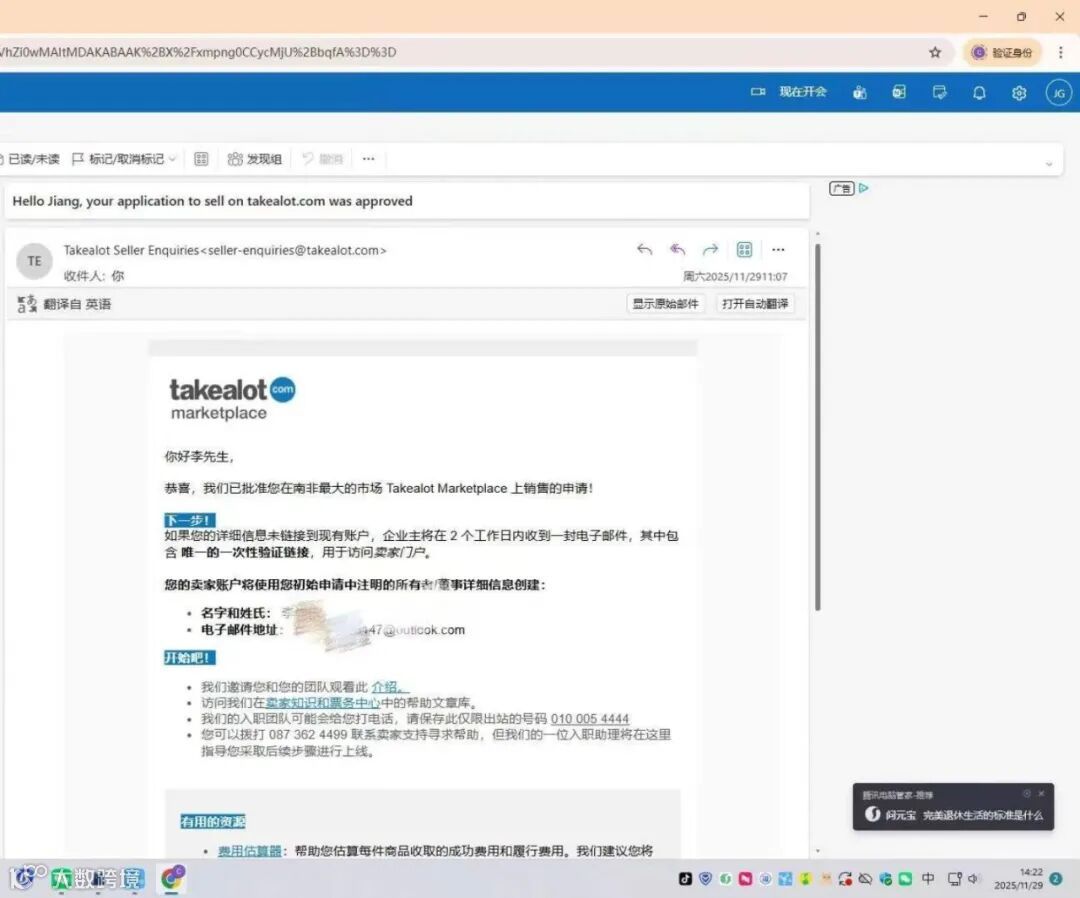Open the Chrome icon on the taskbar
The width and height of the screenshot is (1080, 898).
(172, 878)
